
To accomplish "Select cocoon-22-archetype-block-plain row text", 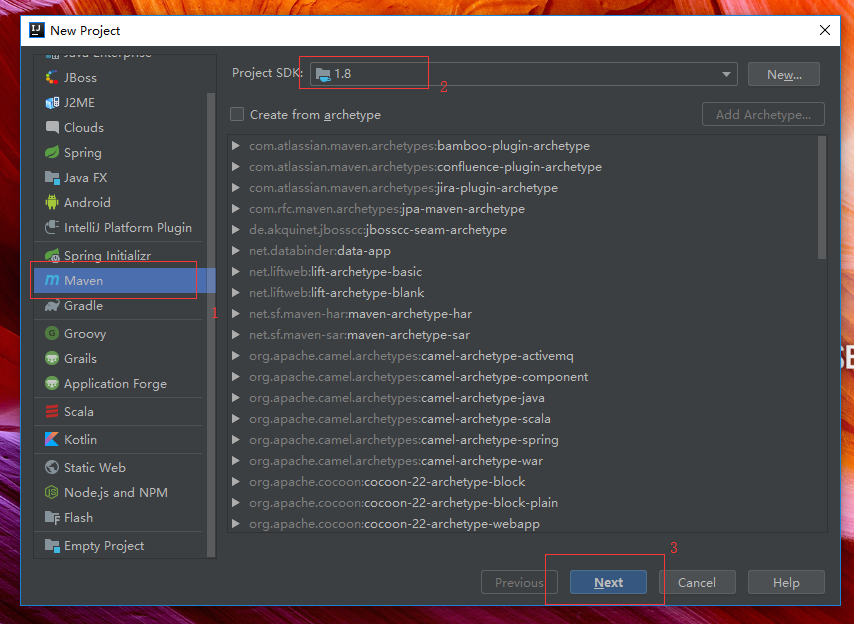I will pyautogui.click(x=404, y=503).
